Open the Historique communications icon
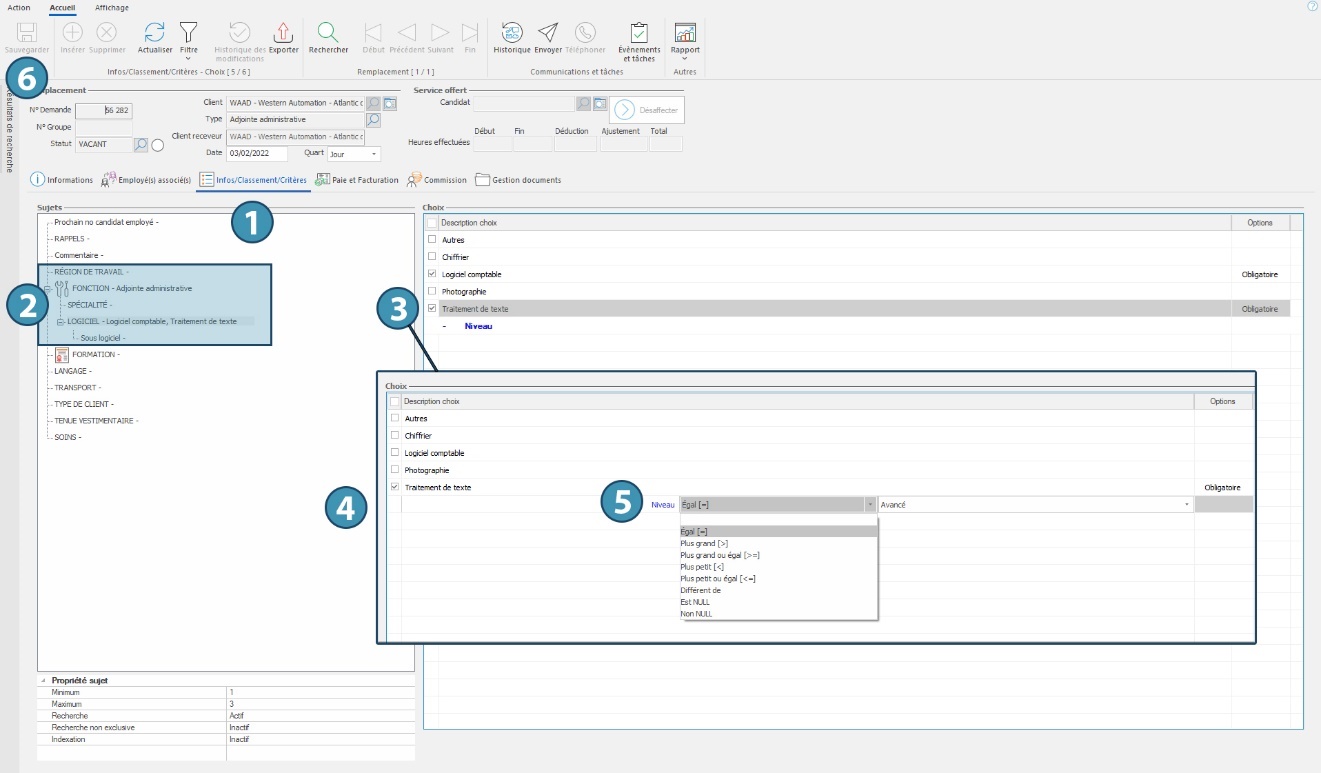The width and height of the screenshot is (1321, 773). 512,33
